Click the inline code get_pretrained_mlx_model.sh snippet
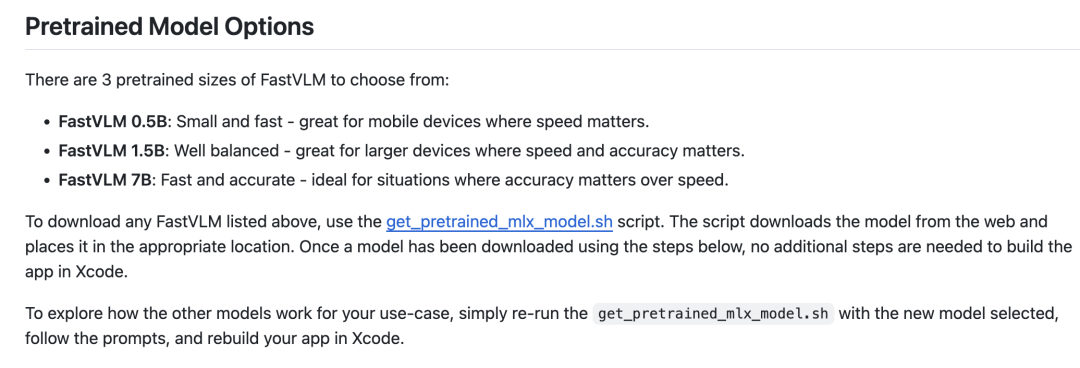 [x=714, y=314]
